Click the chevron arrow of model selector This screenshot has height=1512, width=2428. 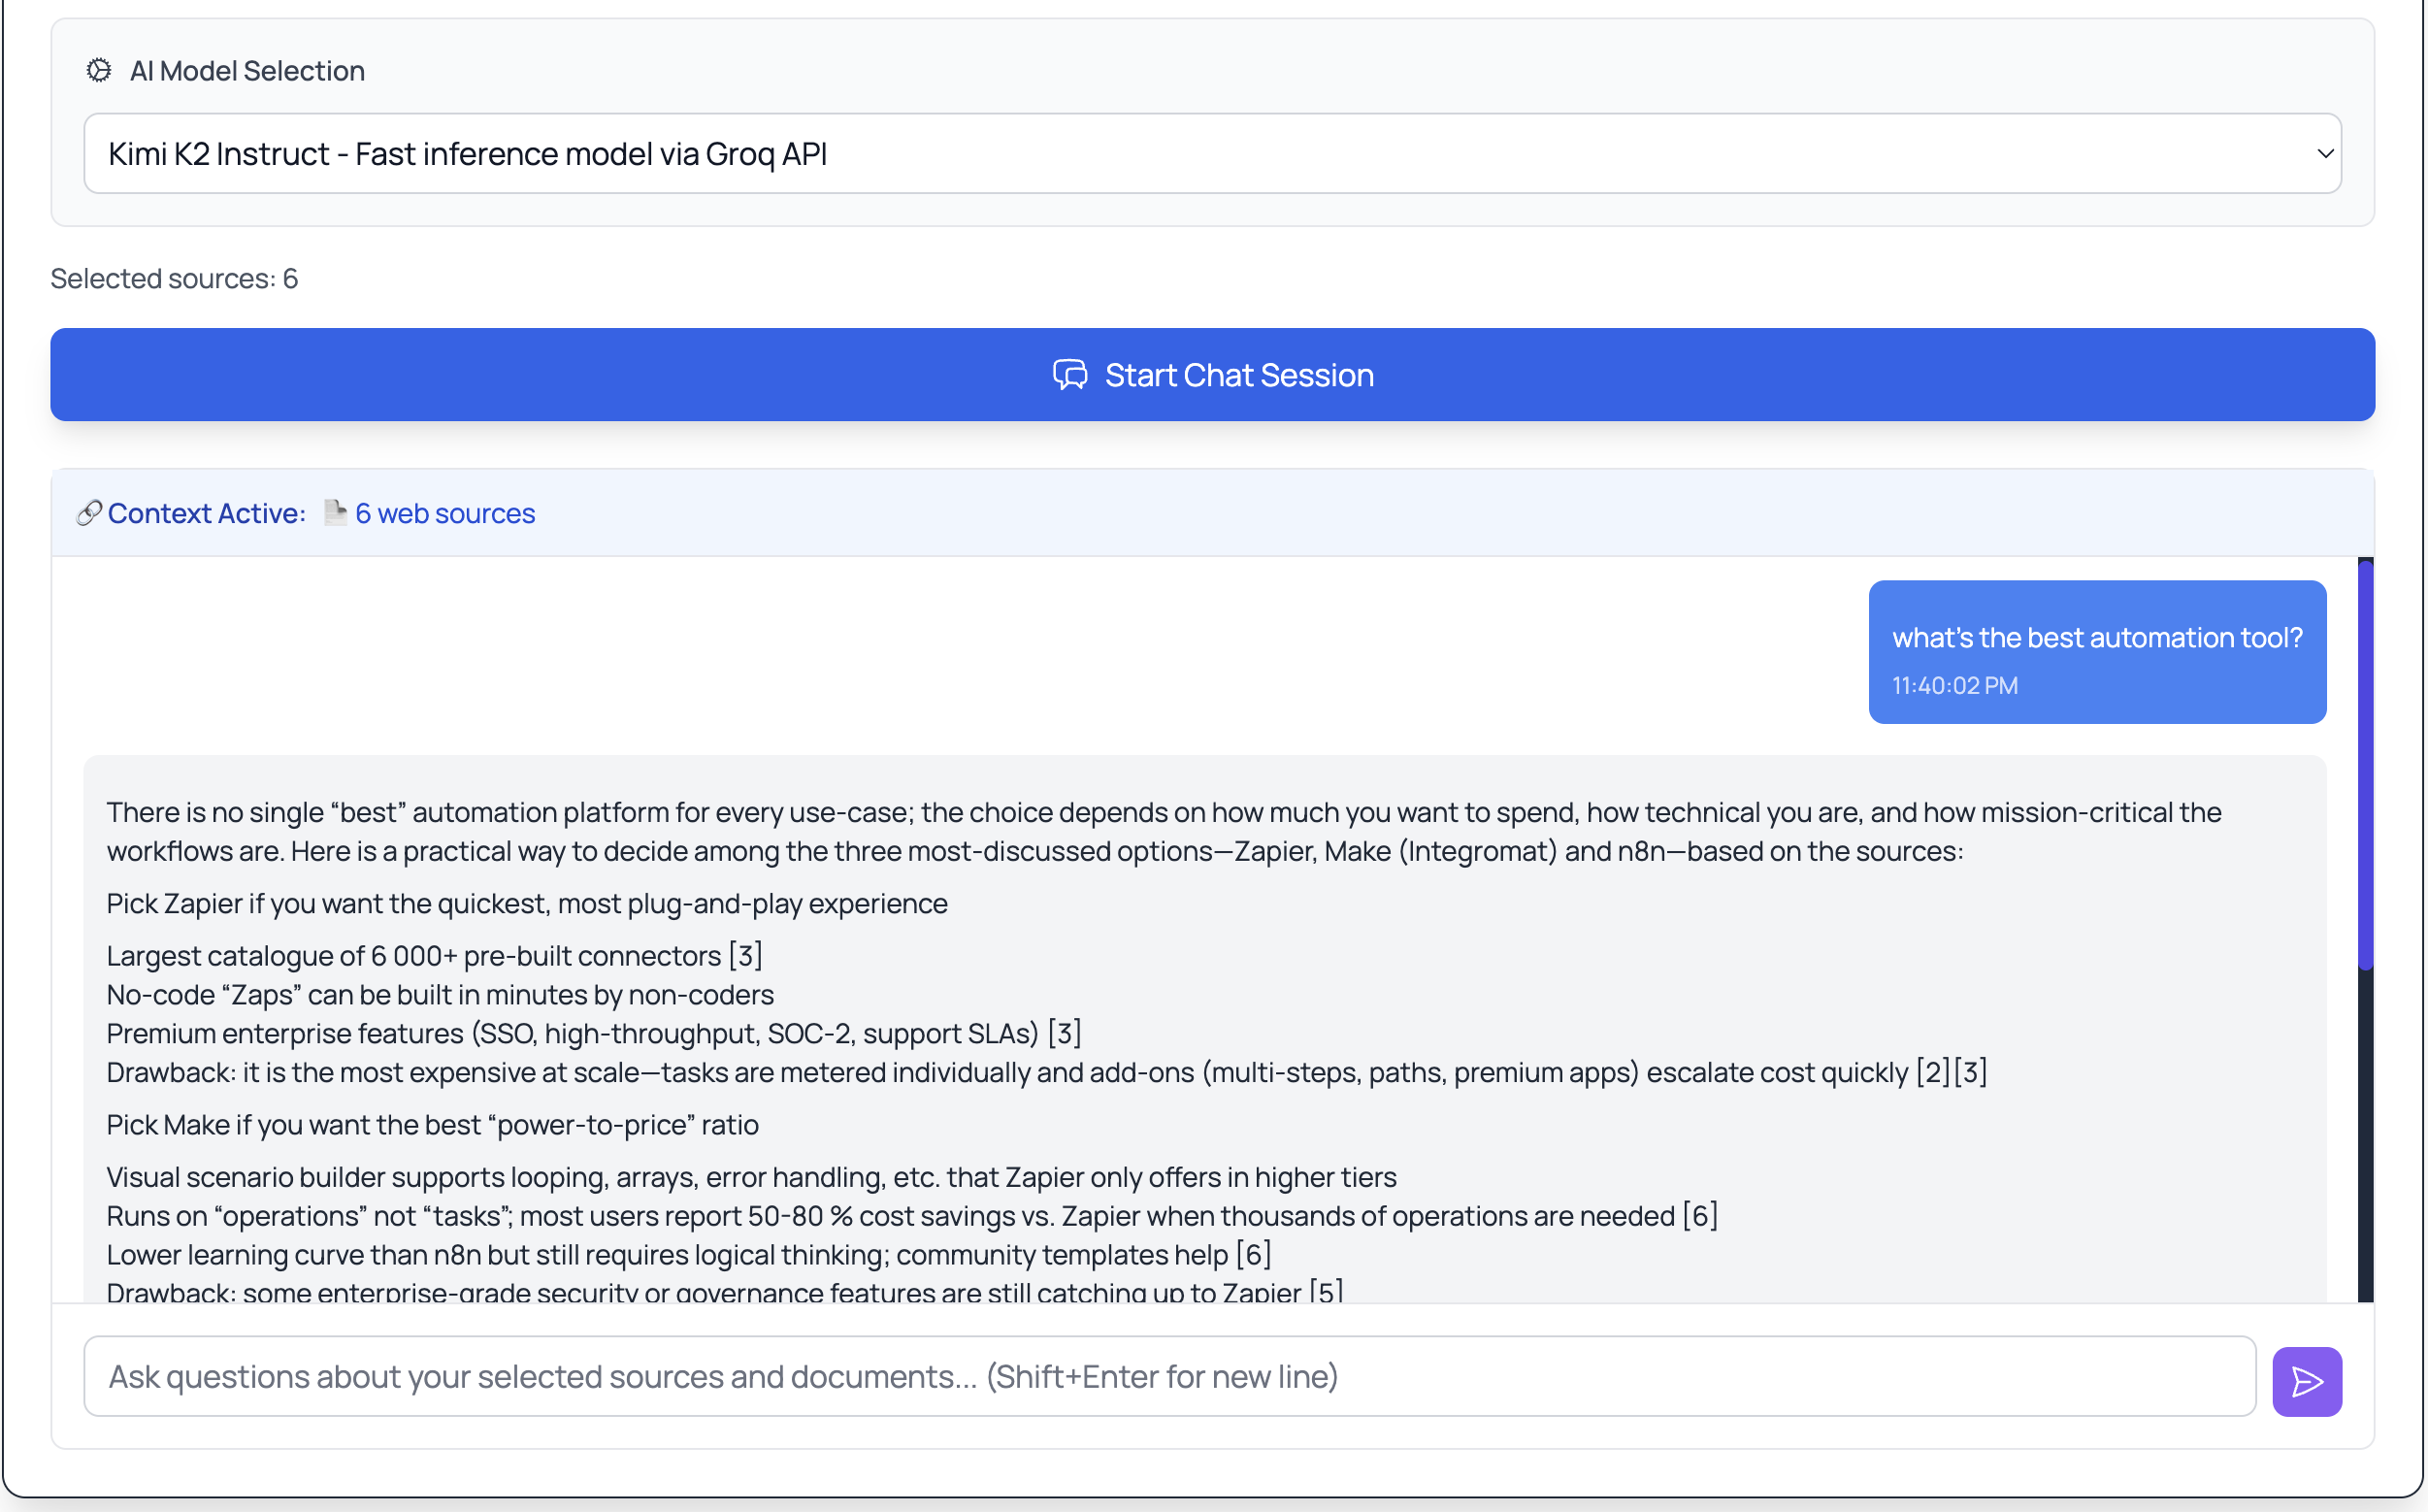[x=2324, y=154]
